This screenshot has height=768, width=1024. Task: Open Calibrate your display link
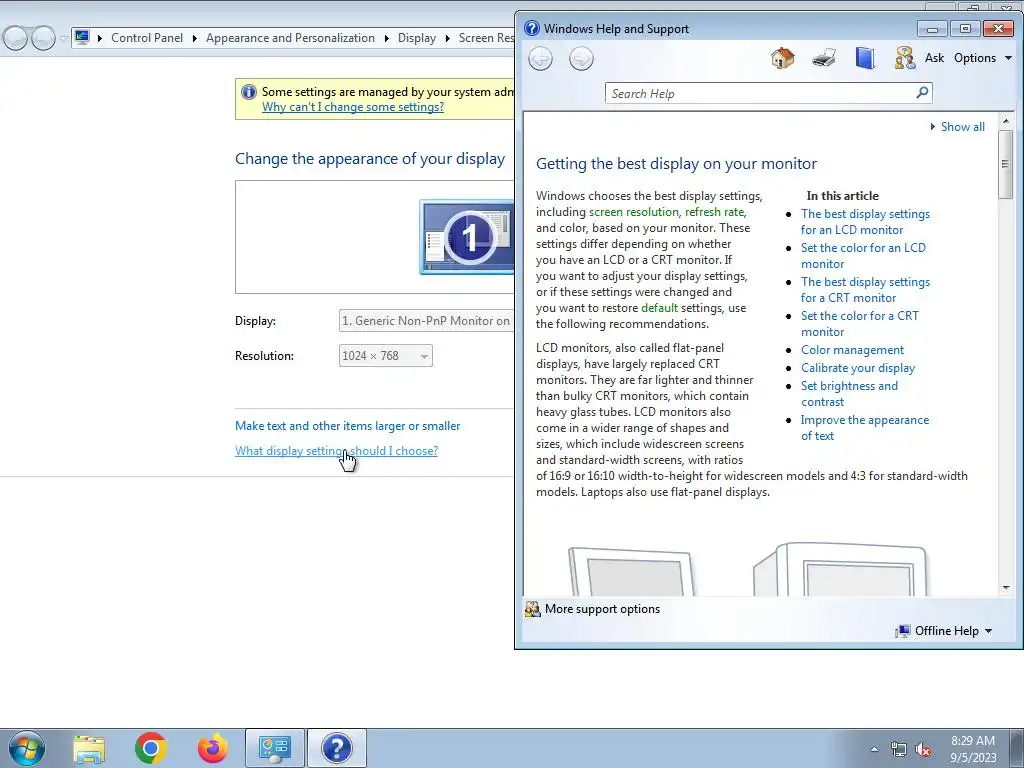click(x=858, y=368)
